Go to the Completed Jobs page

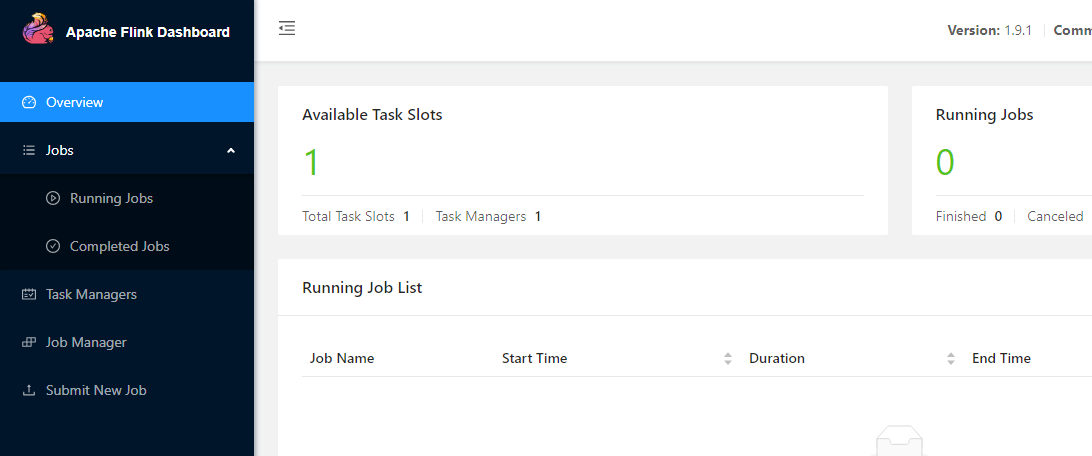coord(119,246)
